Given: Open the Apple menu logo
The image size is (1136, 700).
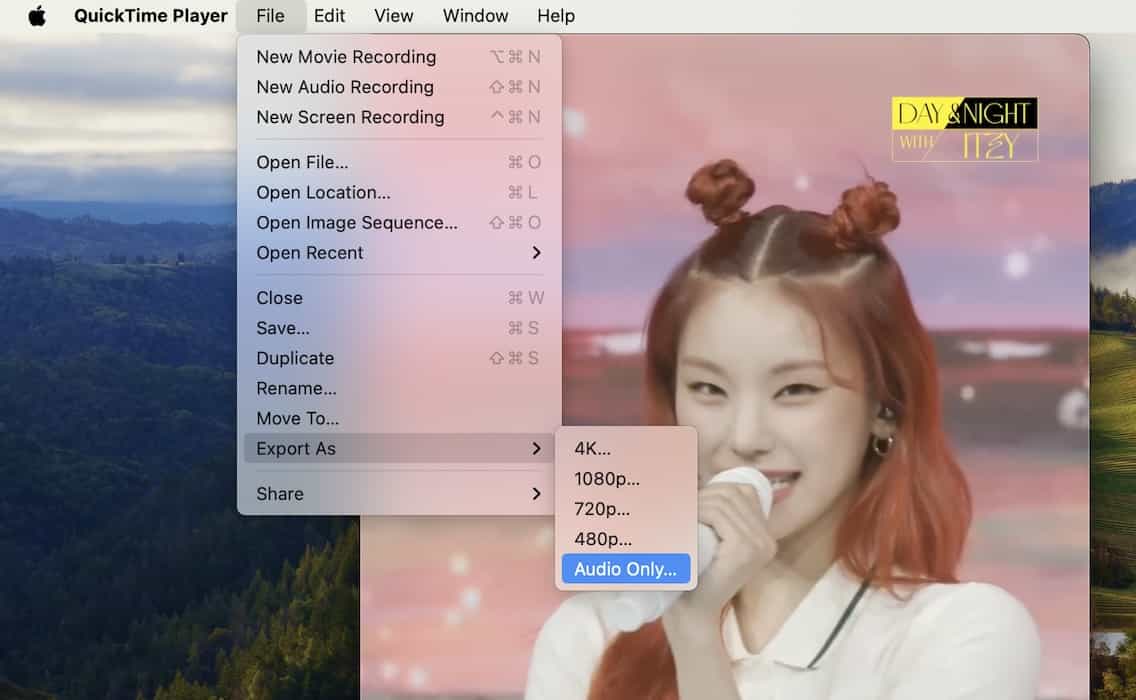Looking at the screenshot, I should (x=37, y=16).
